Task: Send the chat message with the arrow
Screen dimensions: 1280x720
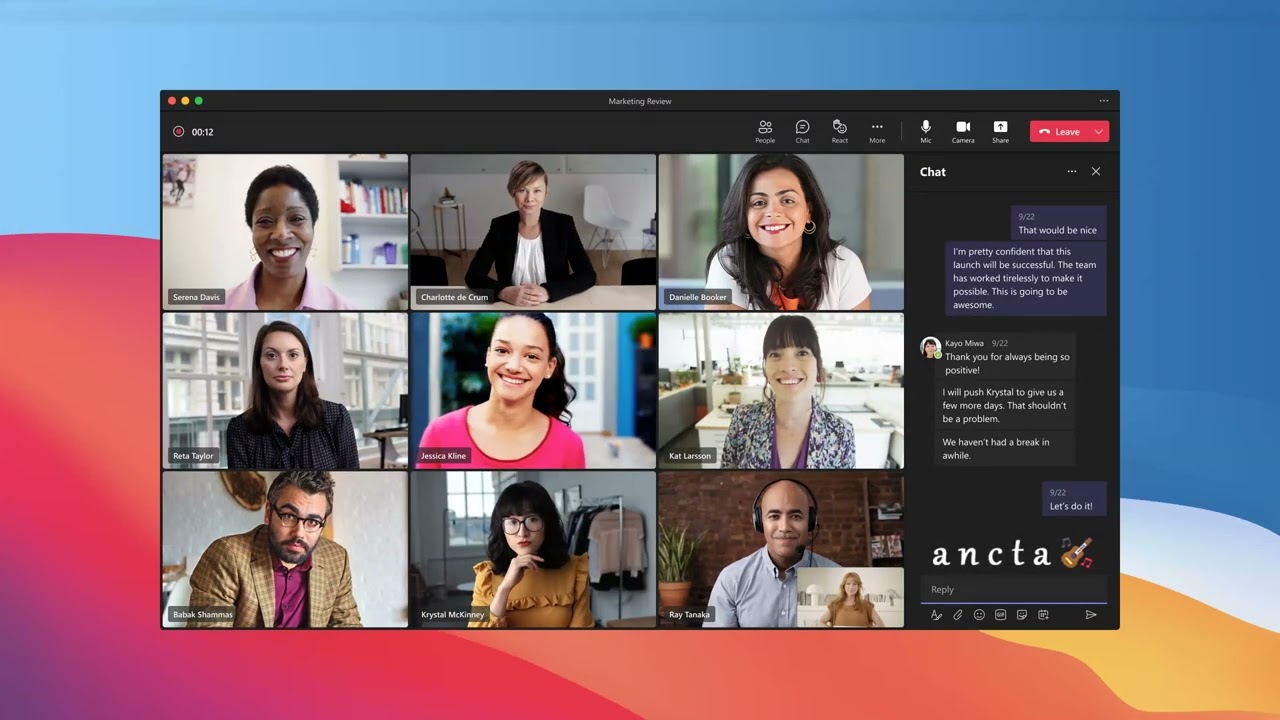Action: pyautogui.click(x=1091, y=615)
